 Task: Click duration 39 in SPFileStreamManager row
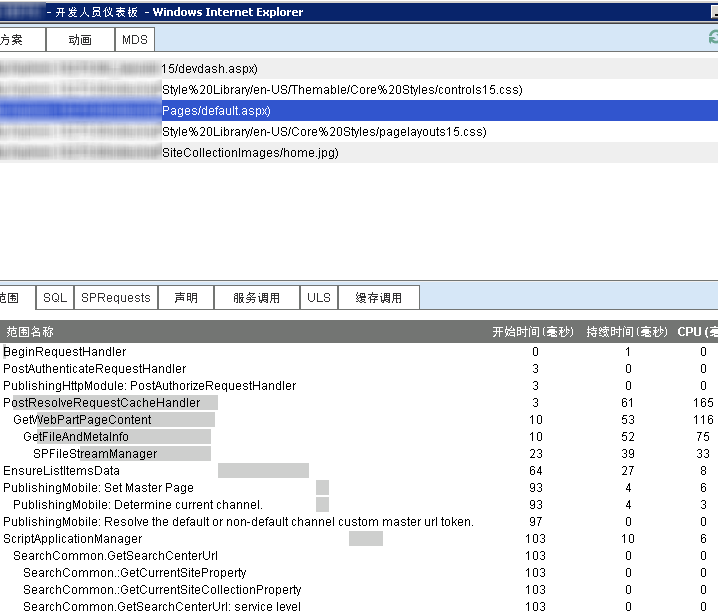627,453
